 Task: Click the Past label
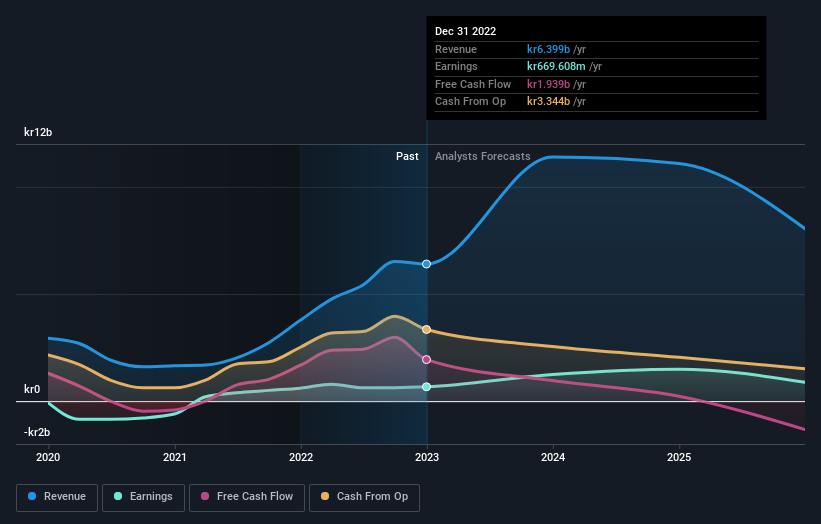pos(407,157)
